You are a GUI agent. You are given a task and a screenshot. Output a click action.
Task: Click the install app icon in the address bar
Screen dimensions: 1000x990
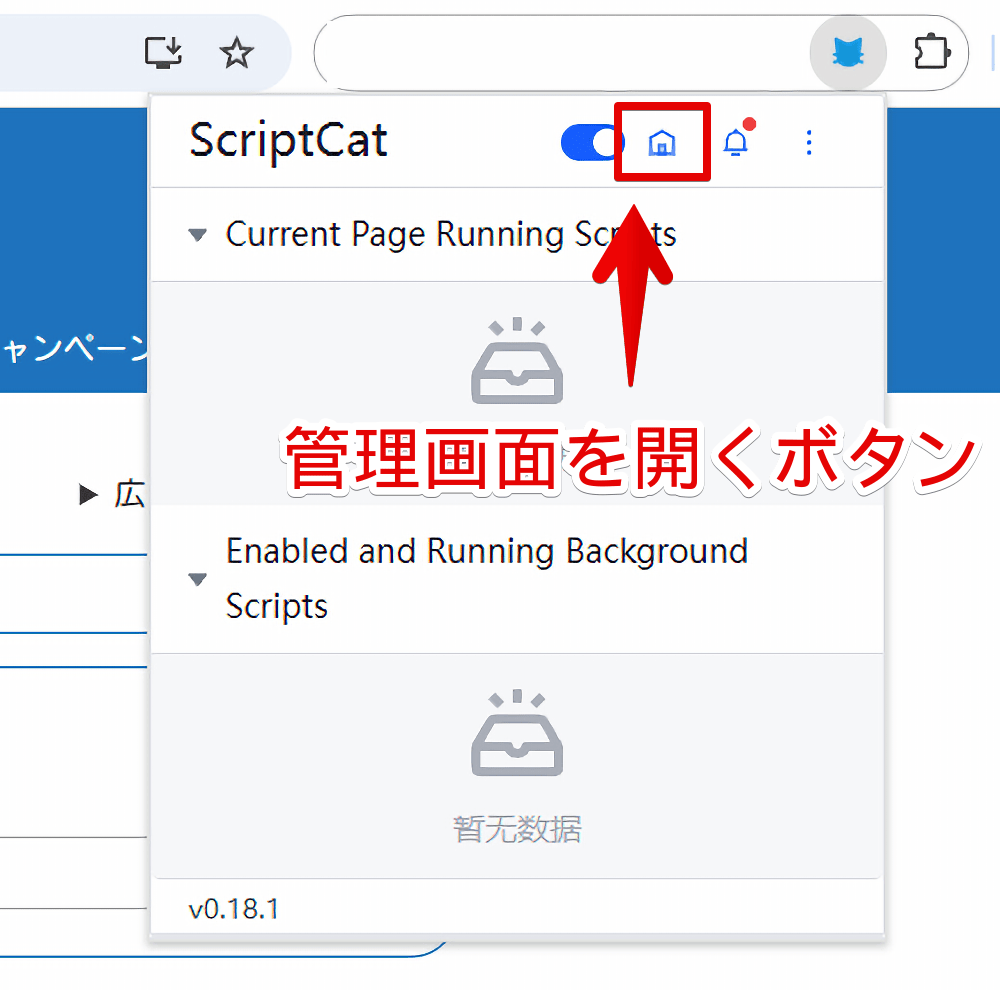click(163, 52)
